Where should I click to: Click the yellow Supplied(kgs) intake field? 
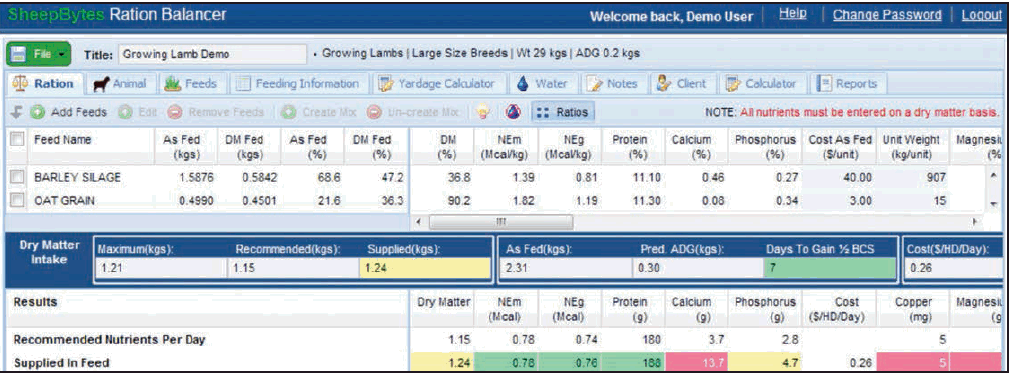[x=425, y=268]
